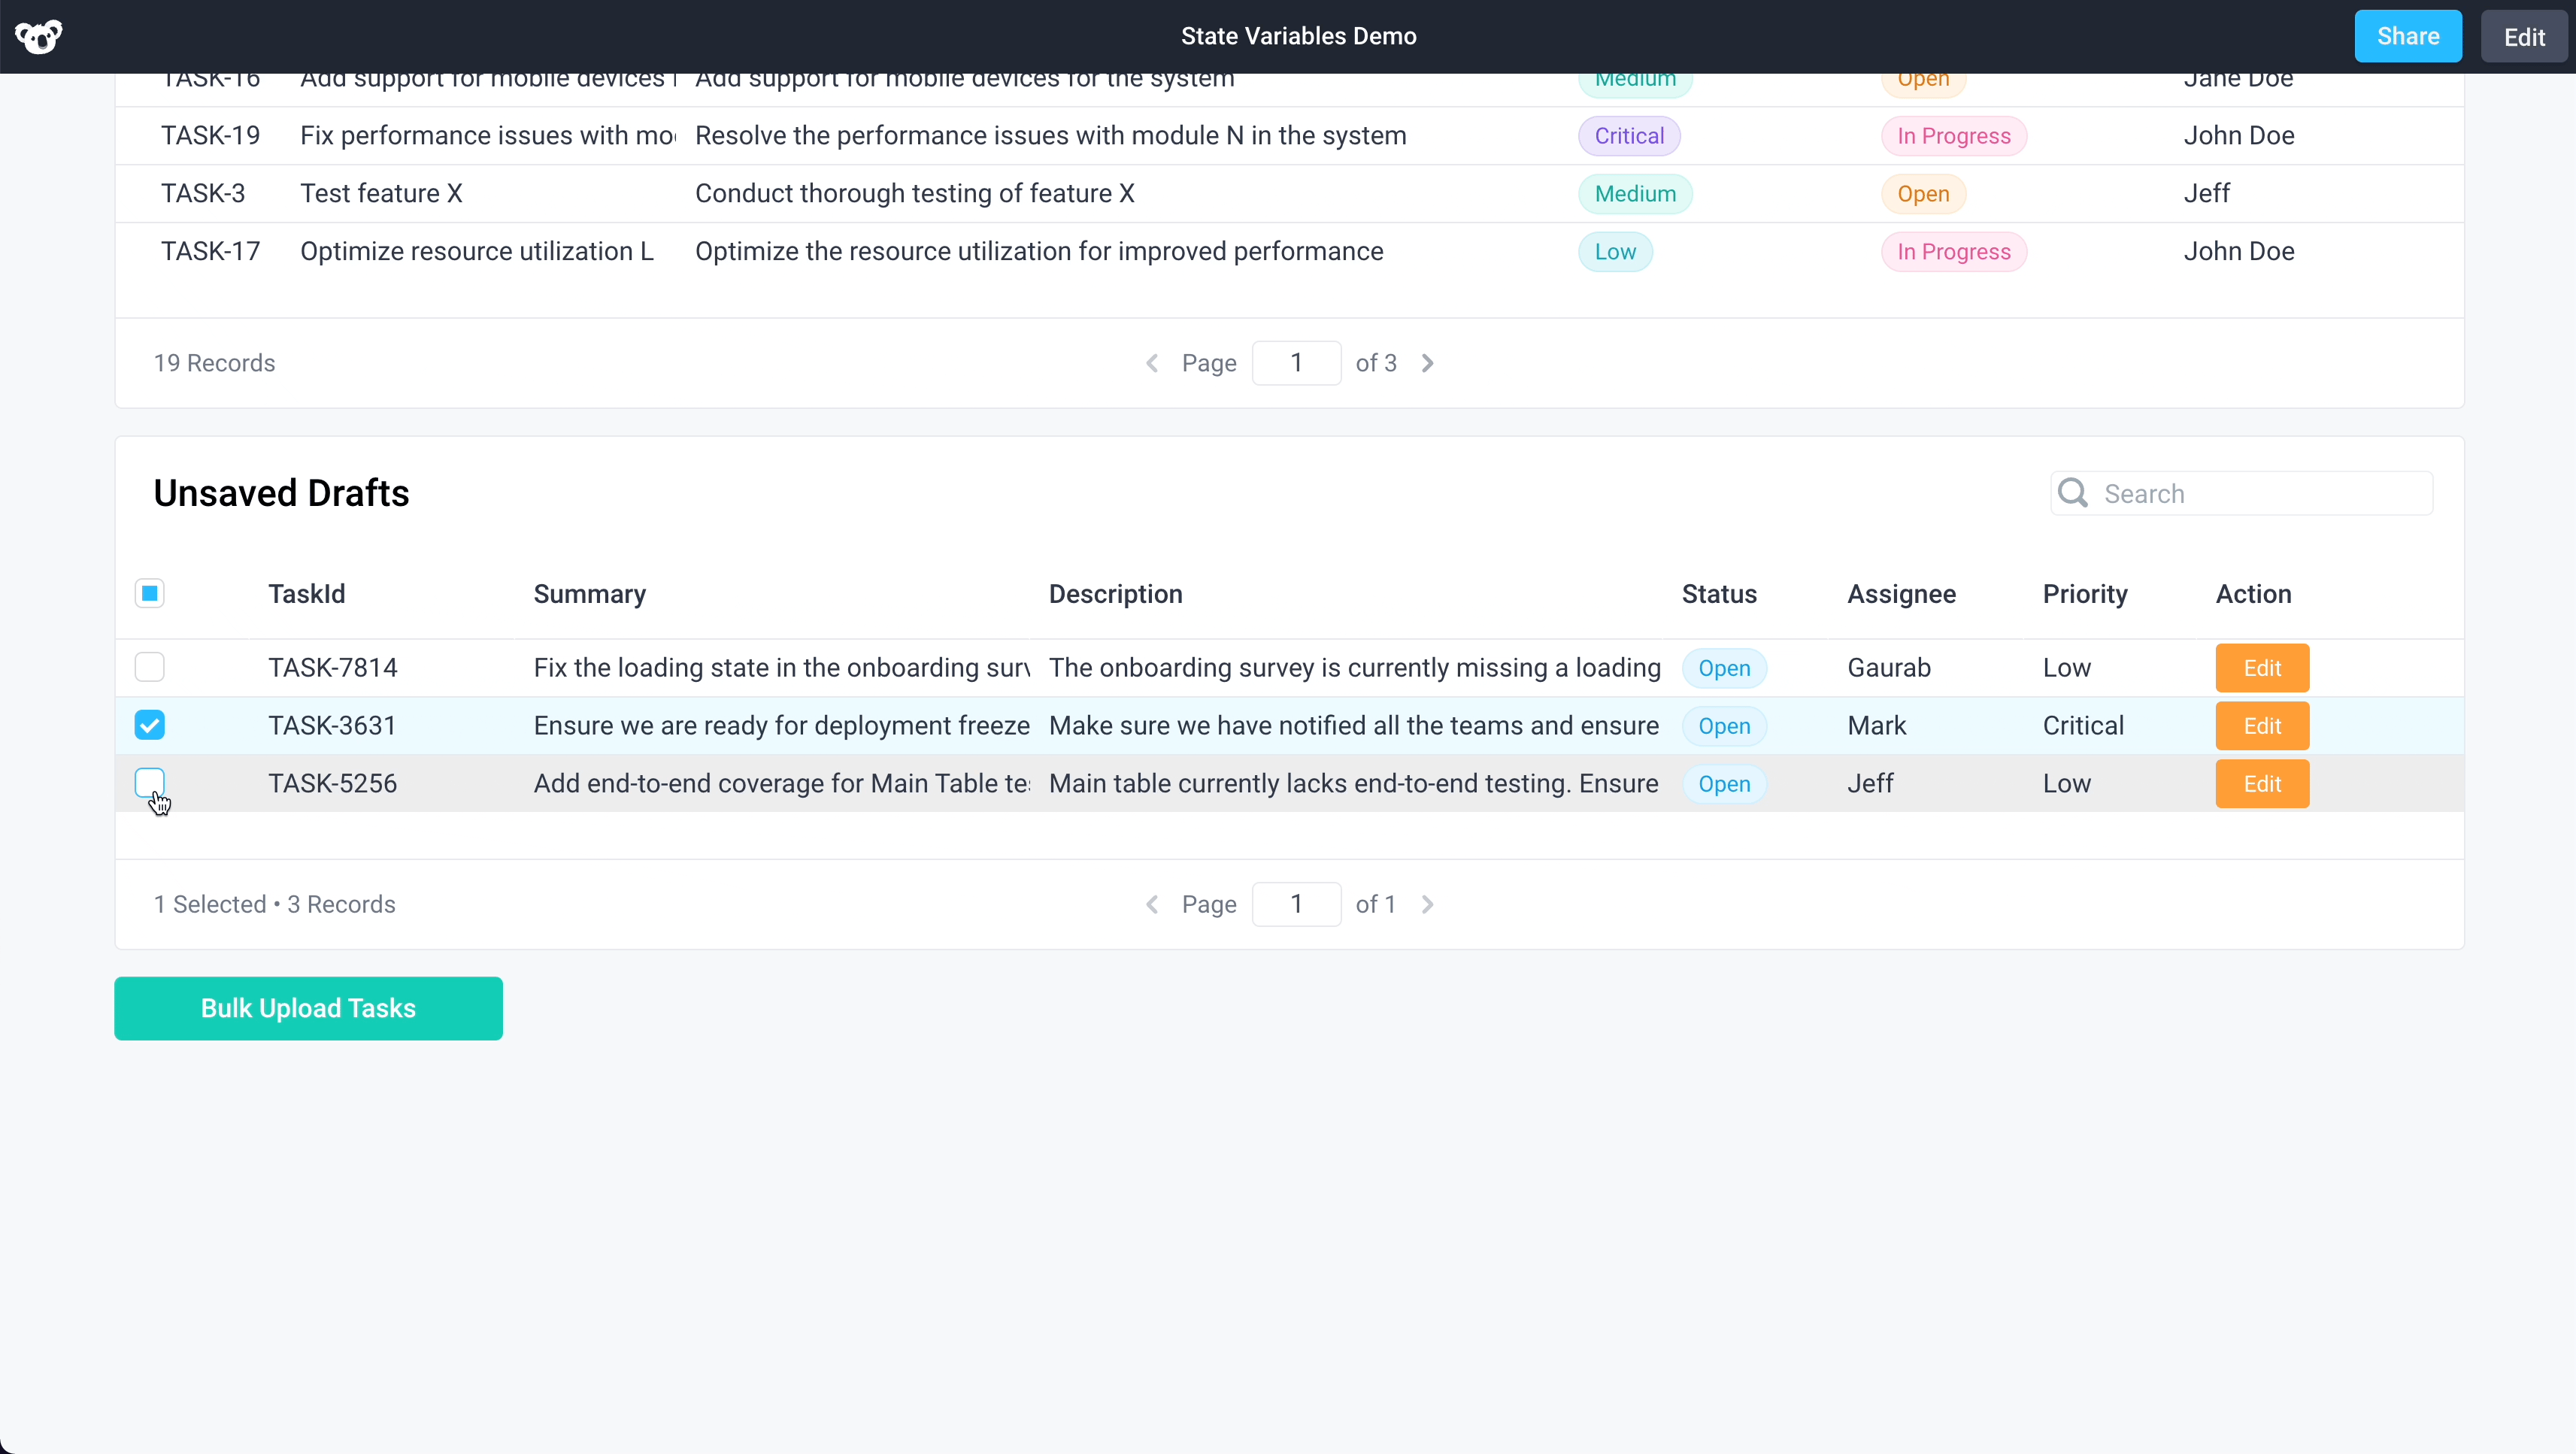Viewport: 2576px width, 1454px height.
Task: Click the Edit button in the top-right
Action: pyautogui.click(x=2524, y=36)
